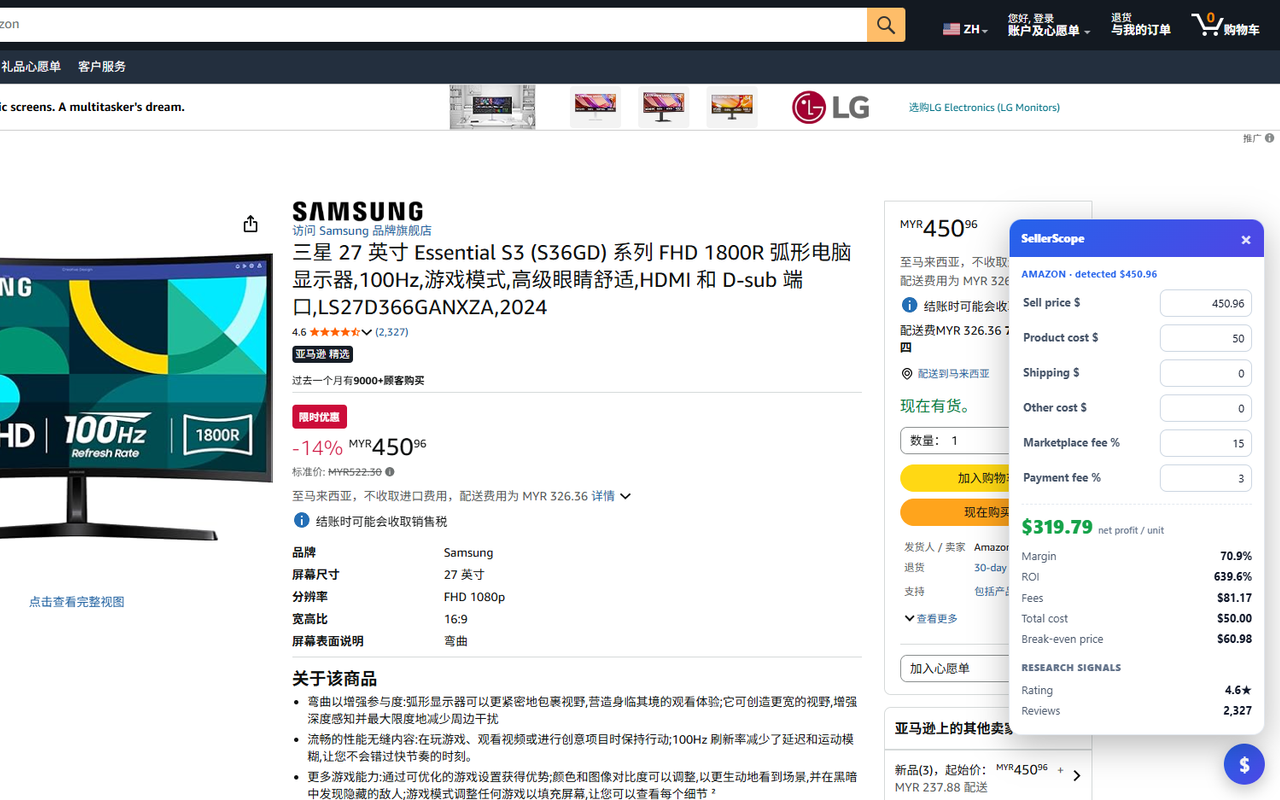Image resolution: width=1280 pixels, height=800 pixels.
Task: Open the third LG monitor thumbnail
Action: point(663,107)
